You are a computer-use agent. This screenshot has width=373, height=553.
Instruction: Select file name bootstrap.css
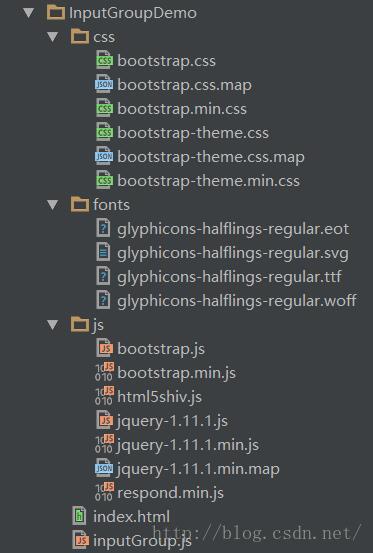tap(166, 61)
